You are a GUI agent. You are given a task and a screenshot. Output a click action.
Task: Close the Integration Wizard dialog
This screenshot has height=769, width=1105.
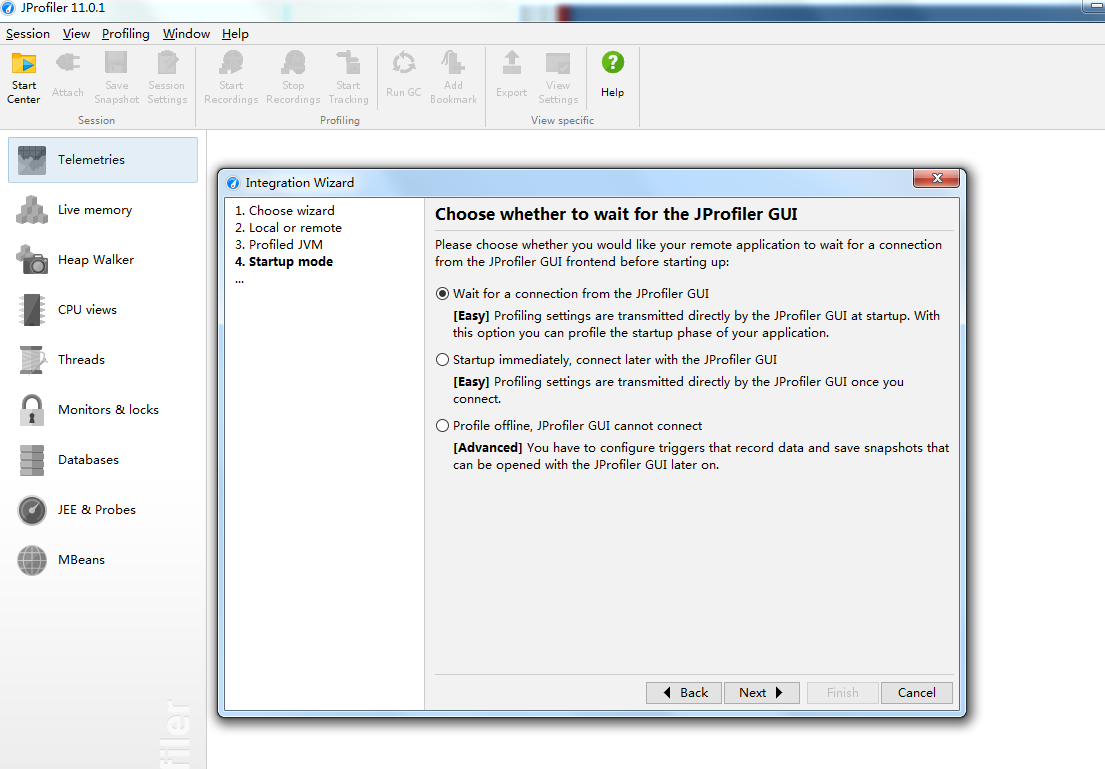pos(937,178)
